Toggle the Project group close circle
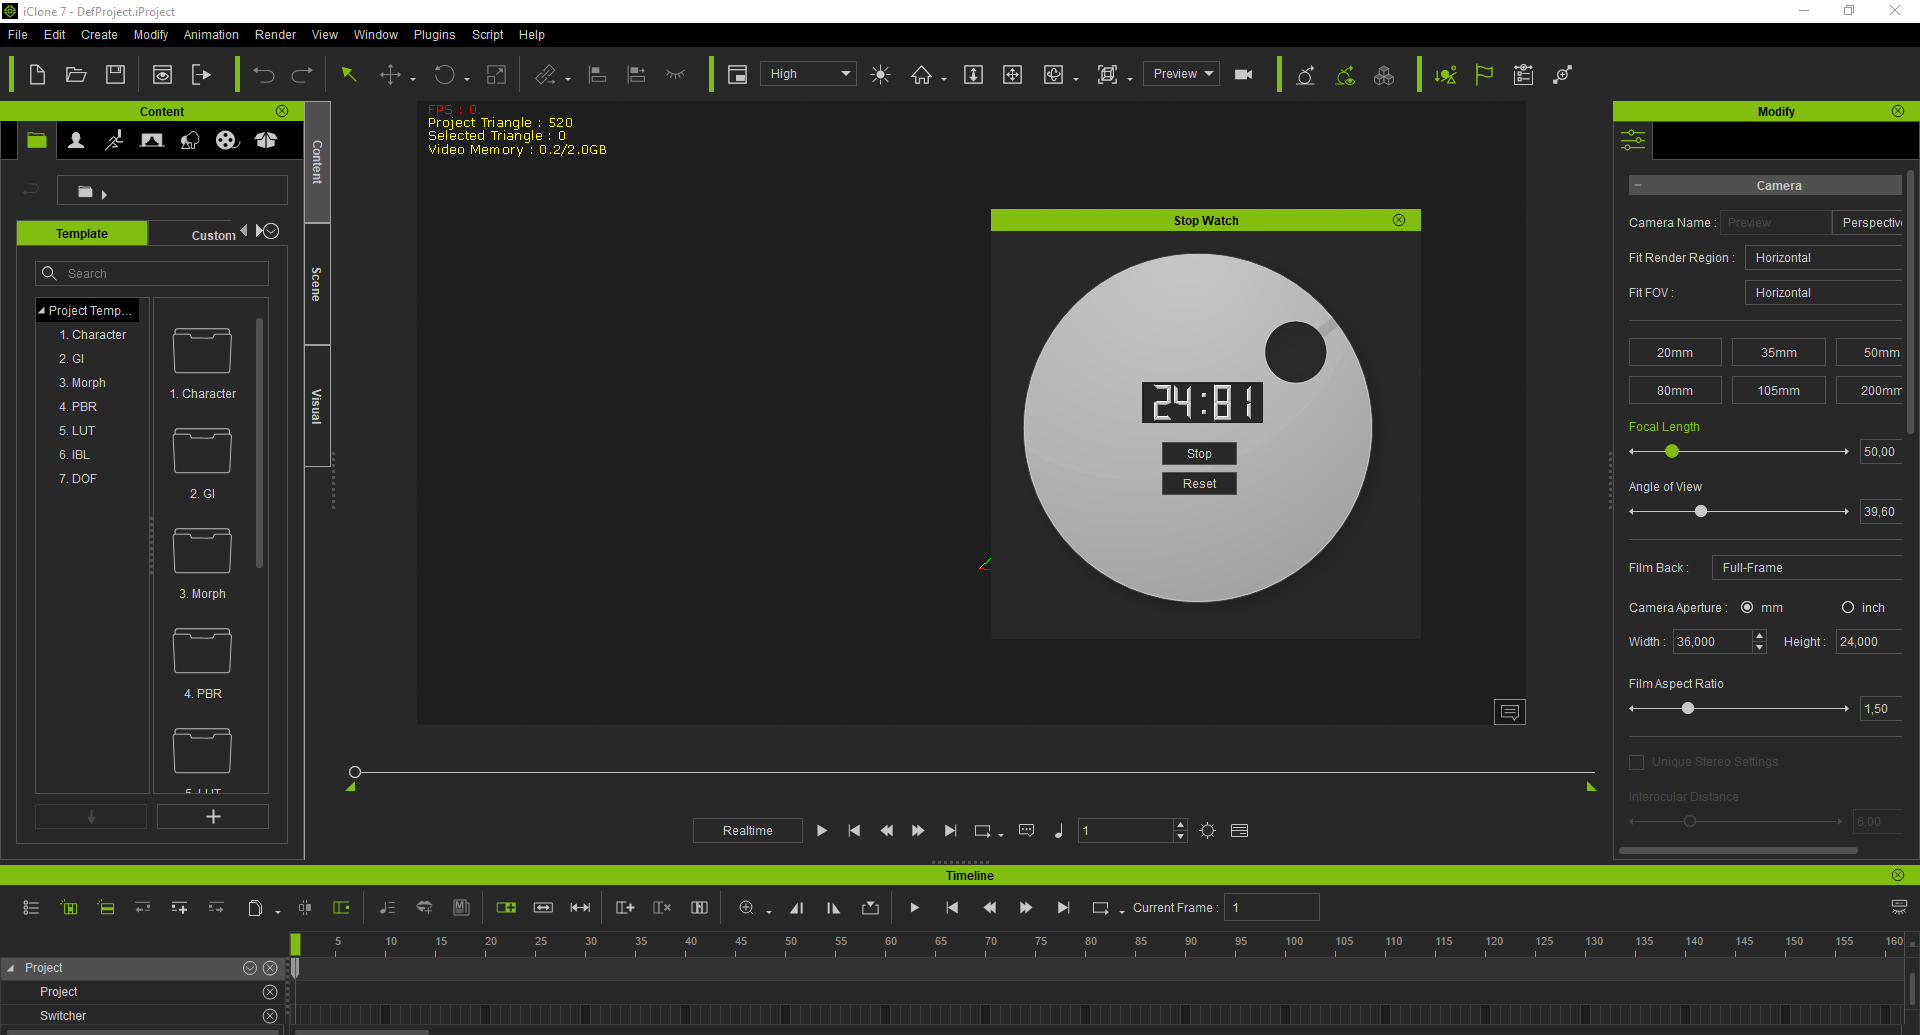The height and width of the screenshot is (1035, 1920). [x=269, y=968]
